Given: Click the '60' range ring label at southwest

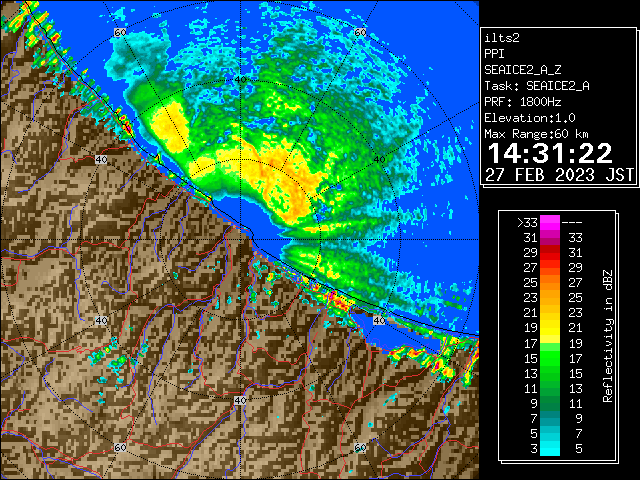Looking at the screenshot, I should click(x=120, y=448).
